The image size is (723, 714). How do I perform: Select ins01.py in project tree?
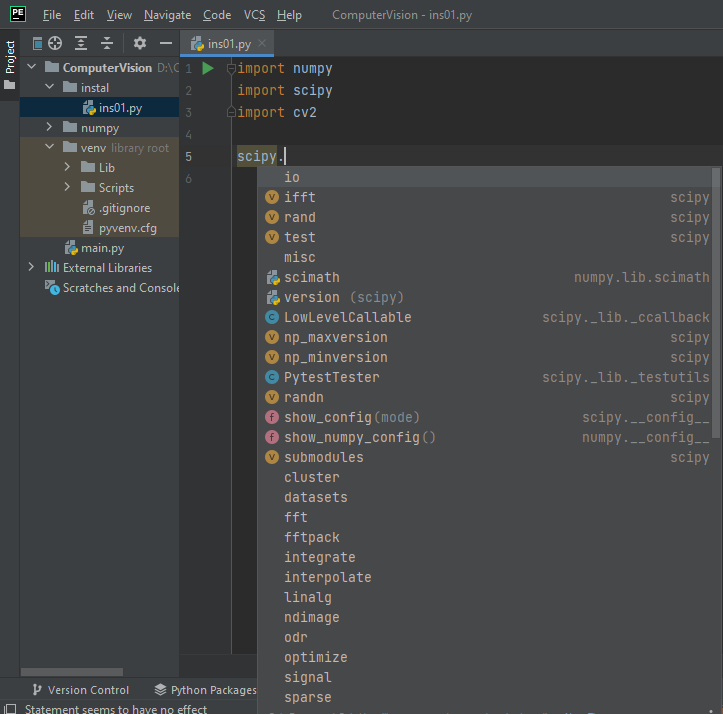[x=99, y=107]
